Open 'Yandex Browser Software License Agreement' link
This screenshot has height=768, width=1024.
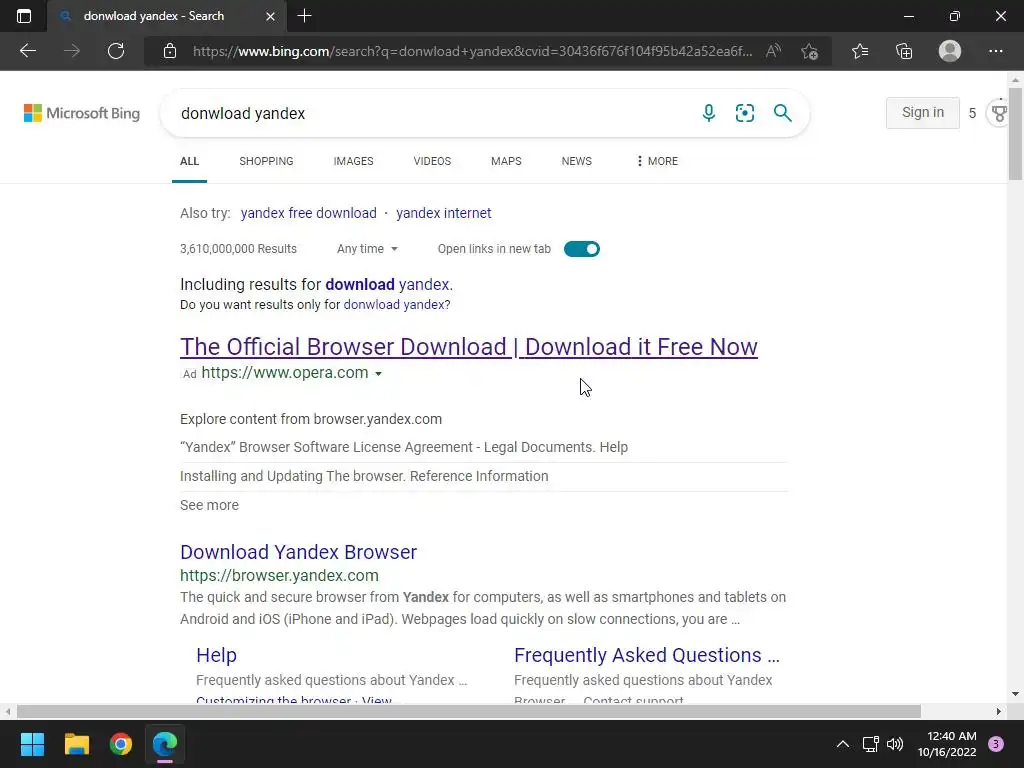[x=404, y=447]
